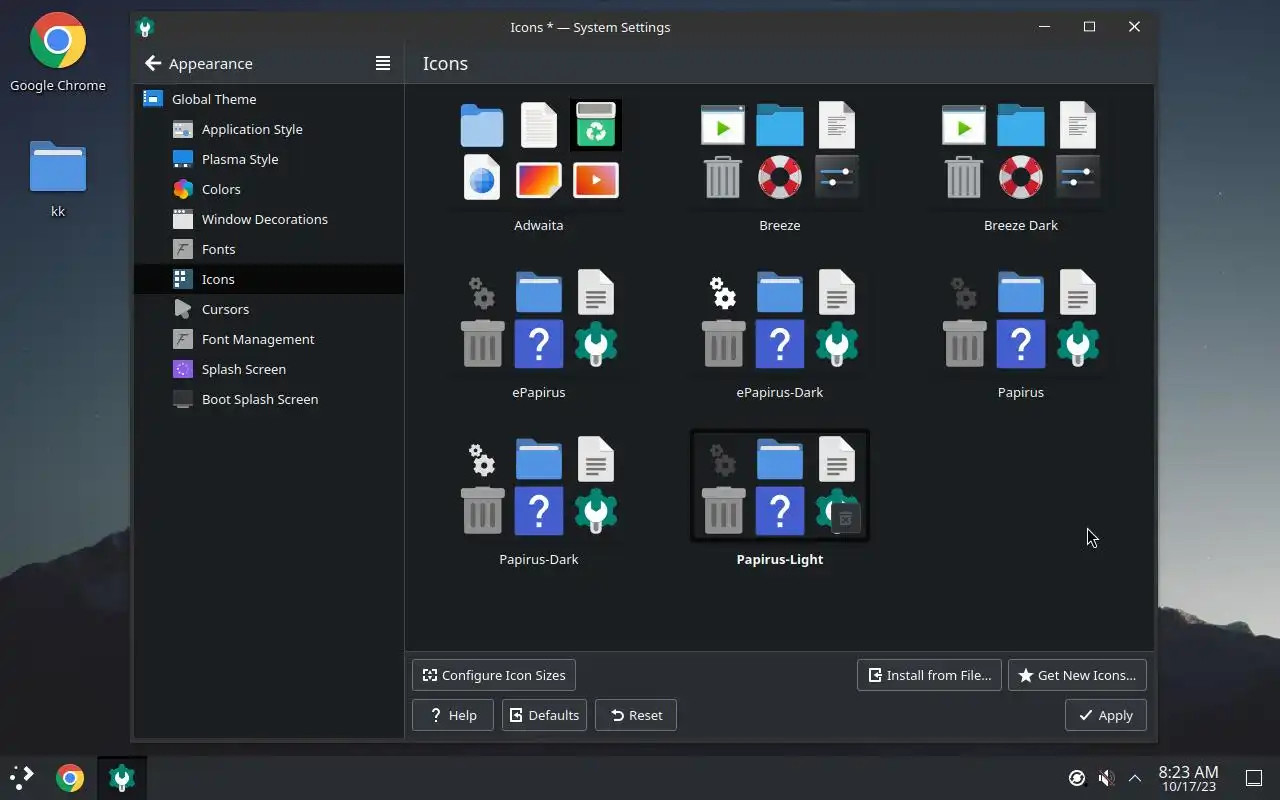Apply the icon theme changes
This screenshot has height=800, width=1280.
point(1106,715)
